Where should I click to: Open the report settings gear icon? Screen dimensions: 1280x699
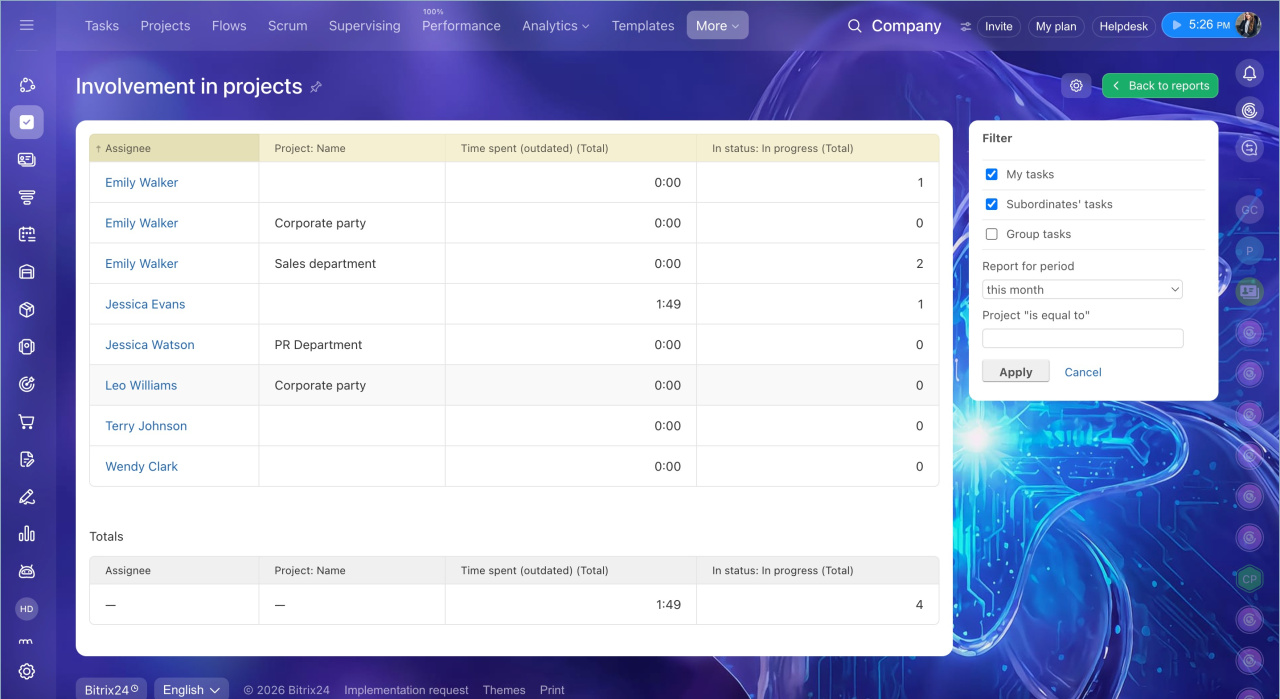click(x=1076, y=86)
